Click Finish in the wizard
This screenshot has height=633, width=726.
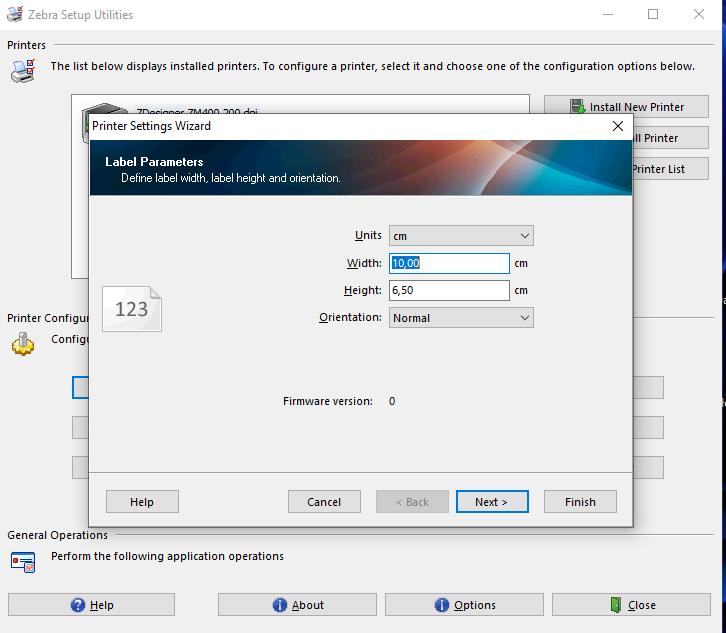(x=580, y=502)
